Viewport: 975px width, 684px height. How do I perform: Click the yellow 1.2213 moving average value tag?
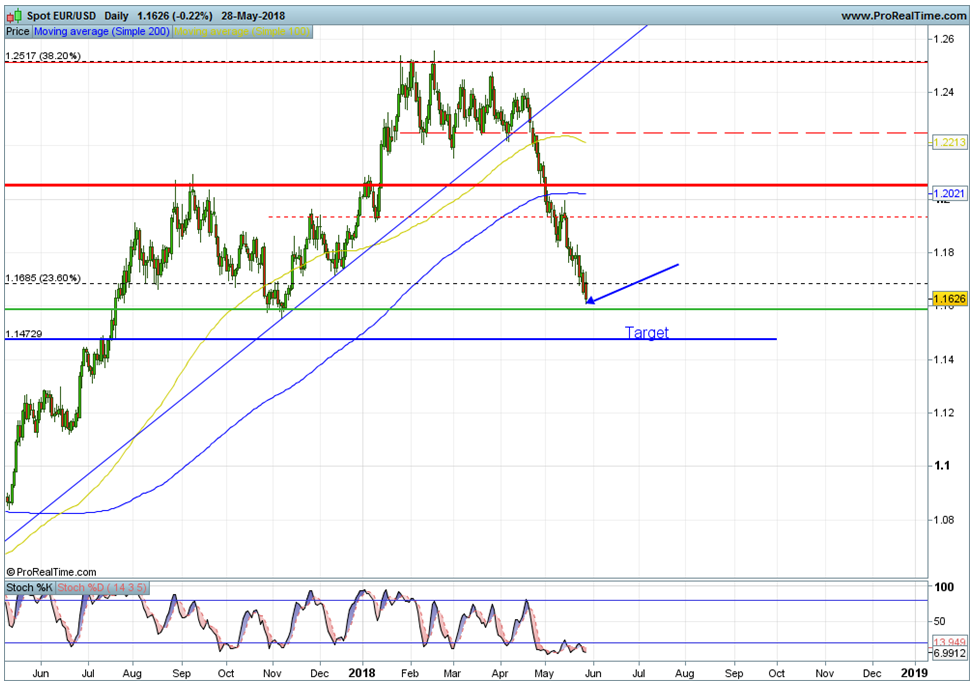950,142
